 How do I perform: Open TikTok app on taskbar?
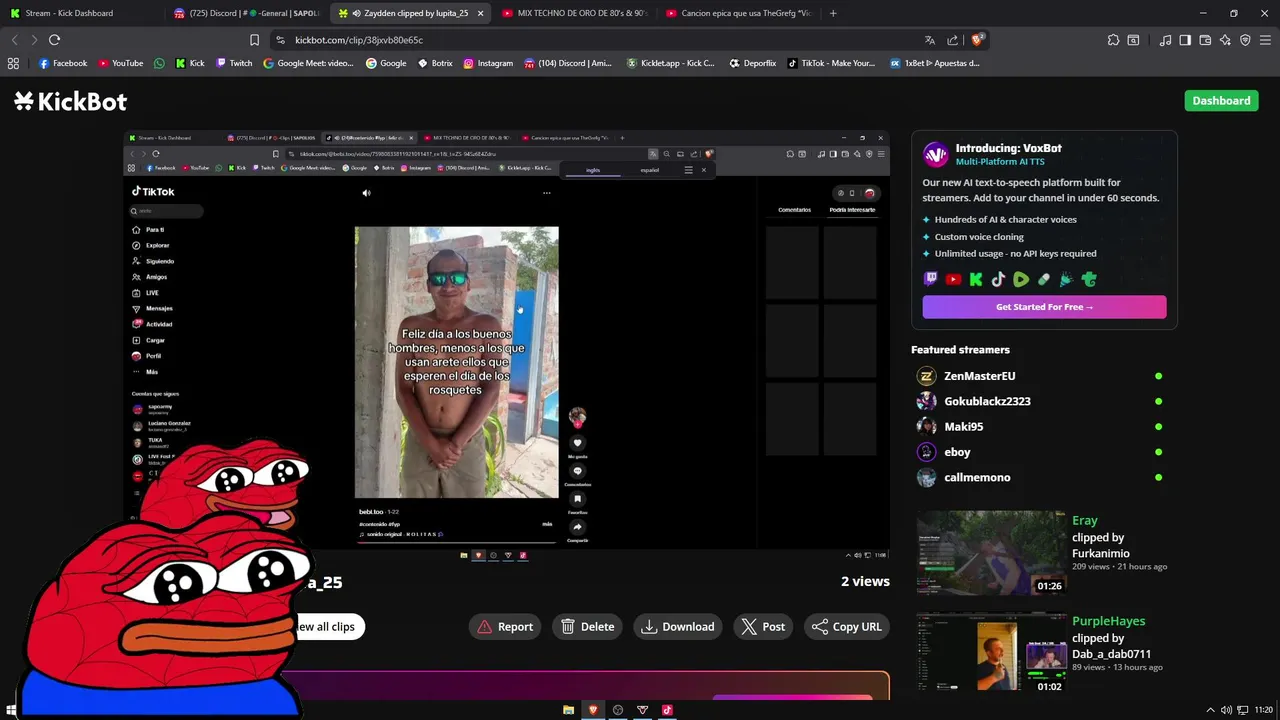(667, 710)
